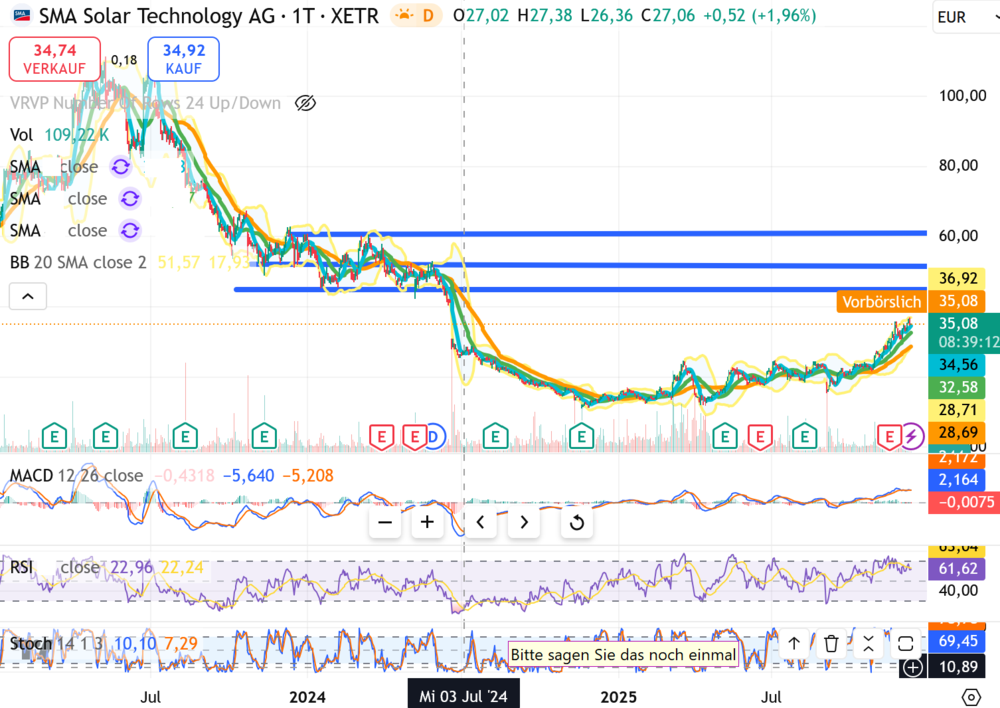Delete the Stochastic indicator via the trash icon
This screenshot has width=1000, height=708.
point(831,643)
